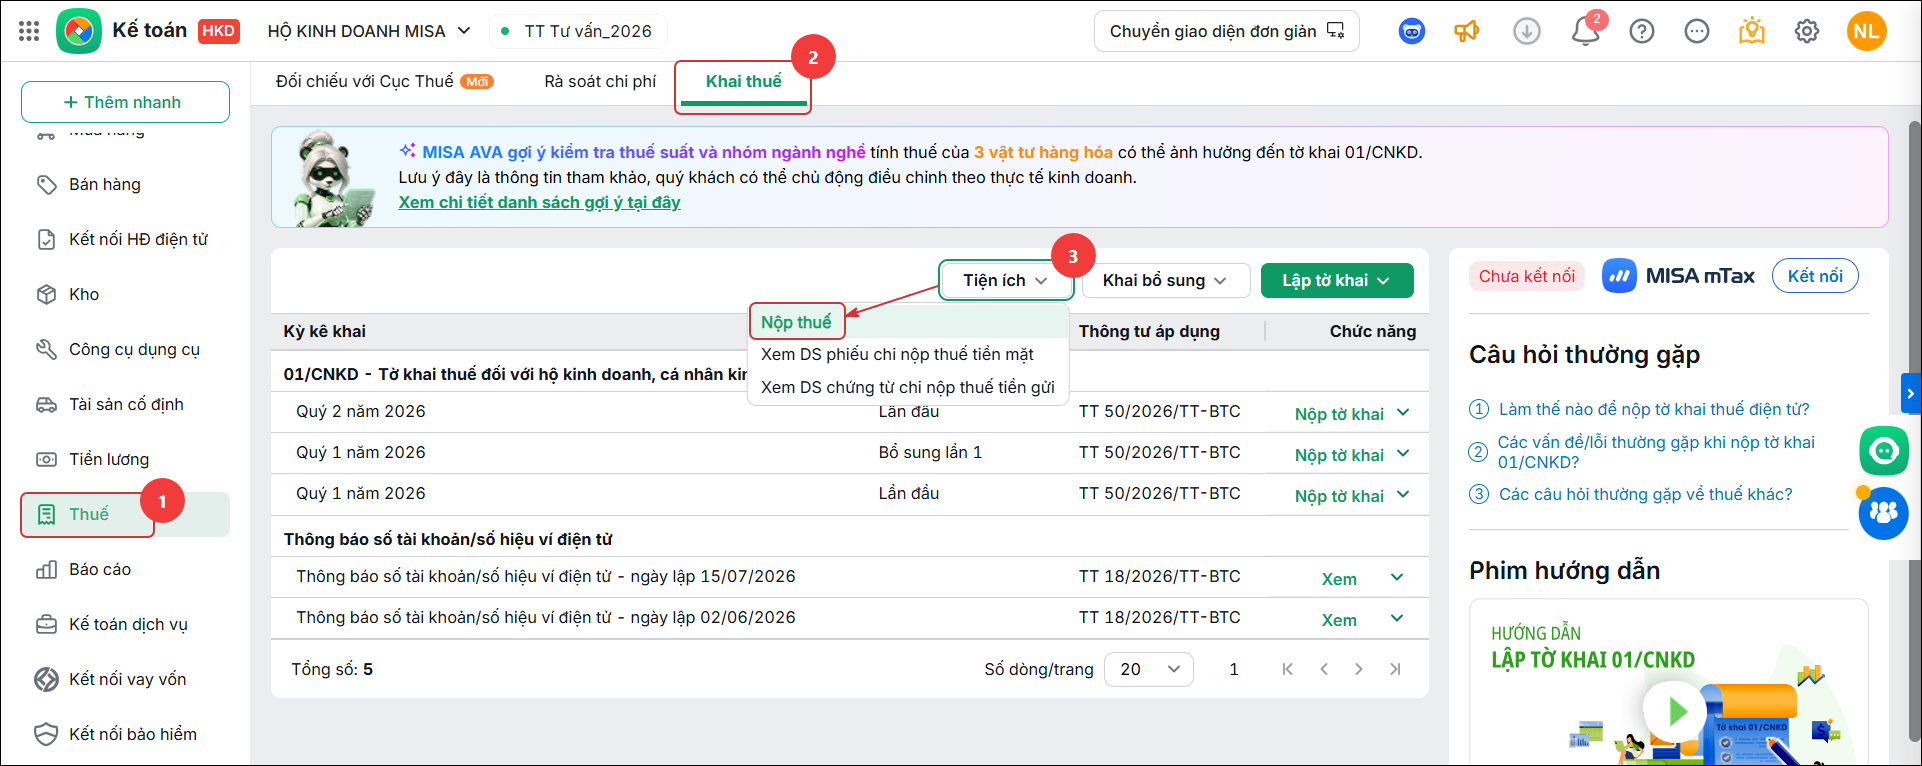
Task: Switch to Rà soát chi phí tab
Action: [x=600, y=82]
